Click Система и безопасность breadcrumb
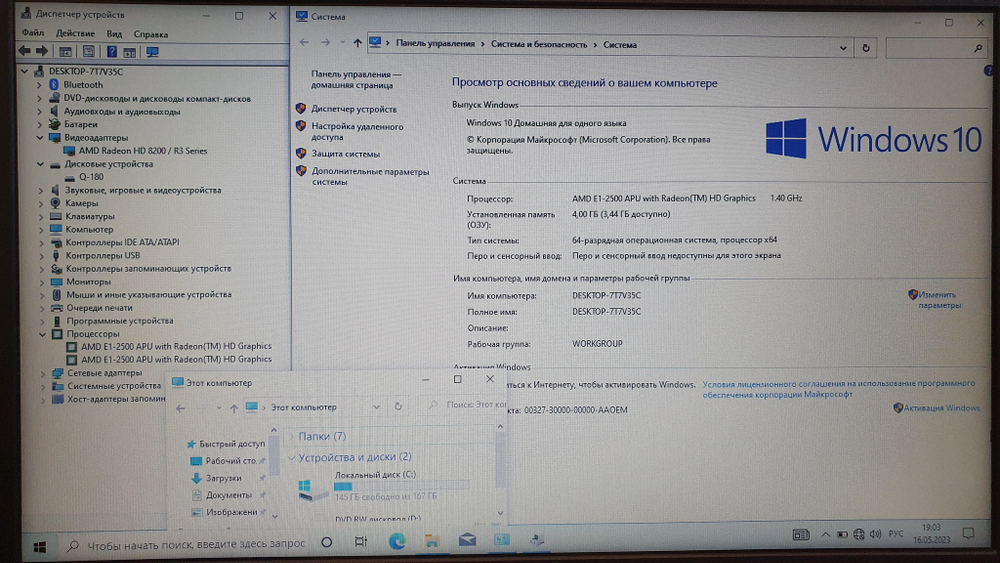The height and width of the screenshot is (563, 1000). (x=539, y=45)
